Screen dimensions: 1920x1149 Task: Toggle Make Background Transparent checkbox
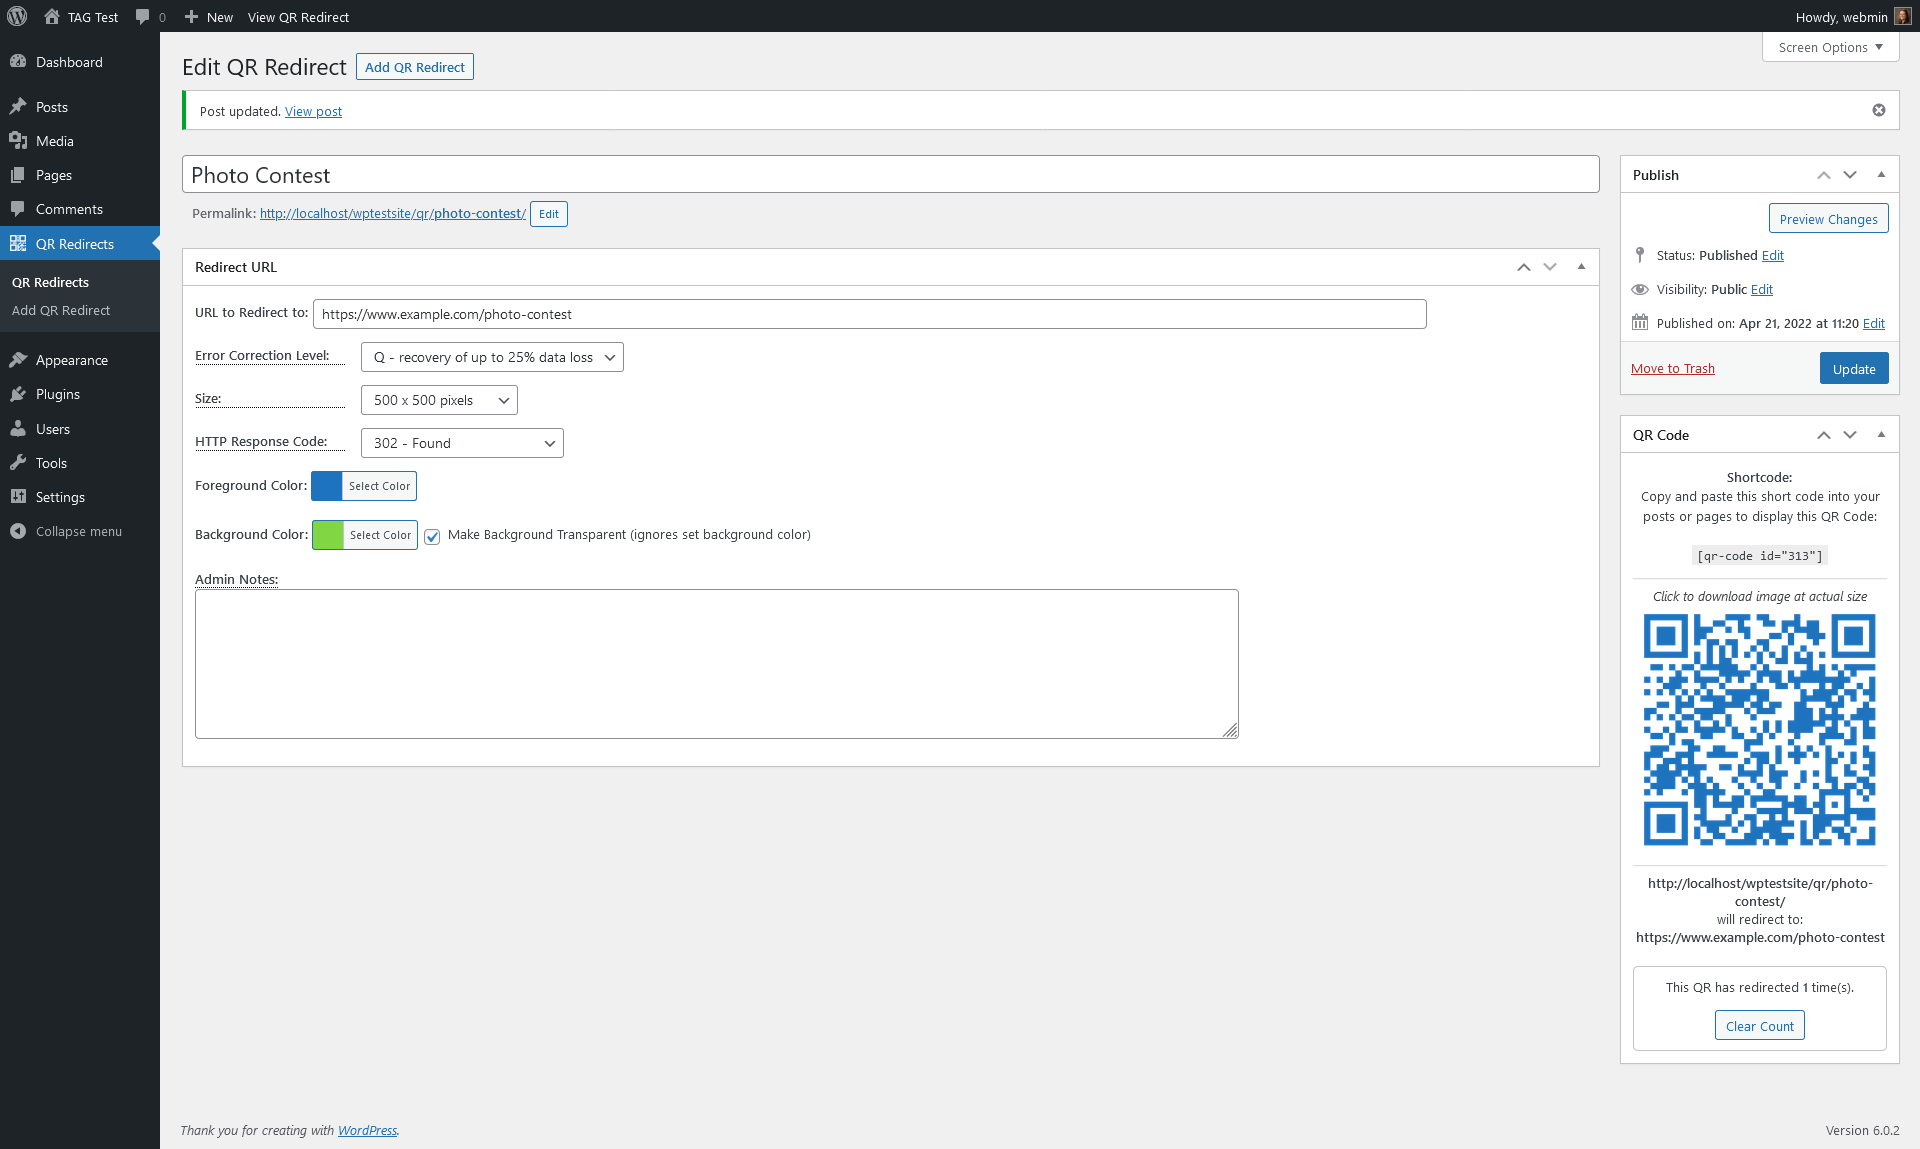(x=434, y=535)
